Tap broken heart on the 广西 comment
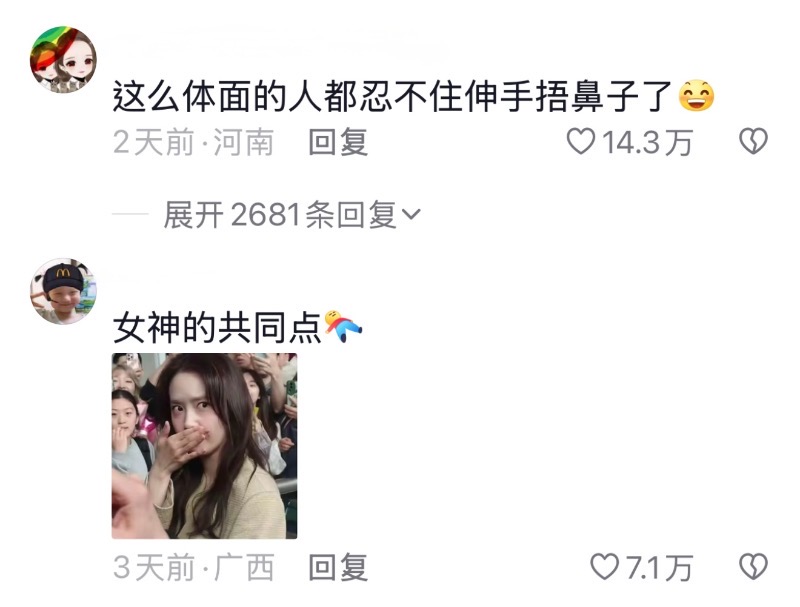Screen dimensions: 800x607 tap(754, 567)
